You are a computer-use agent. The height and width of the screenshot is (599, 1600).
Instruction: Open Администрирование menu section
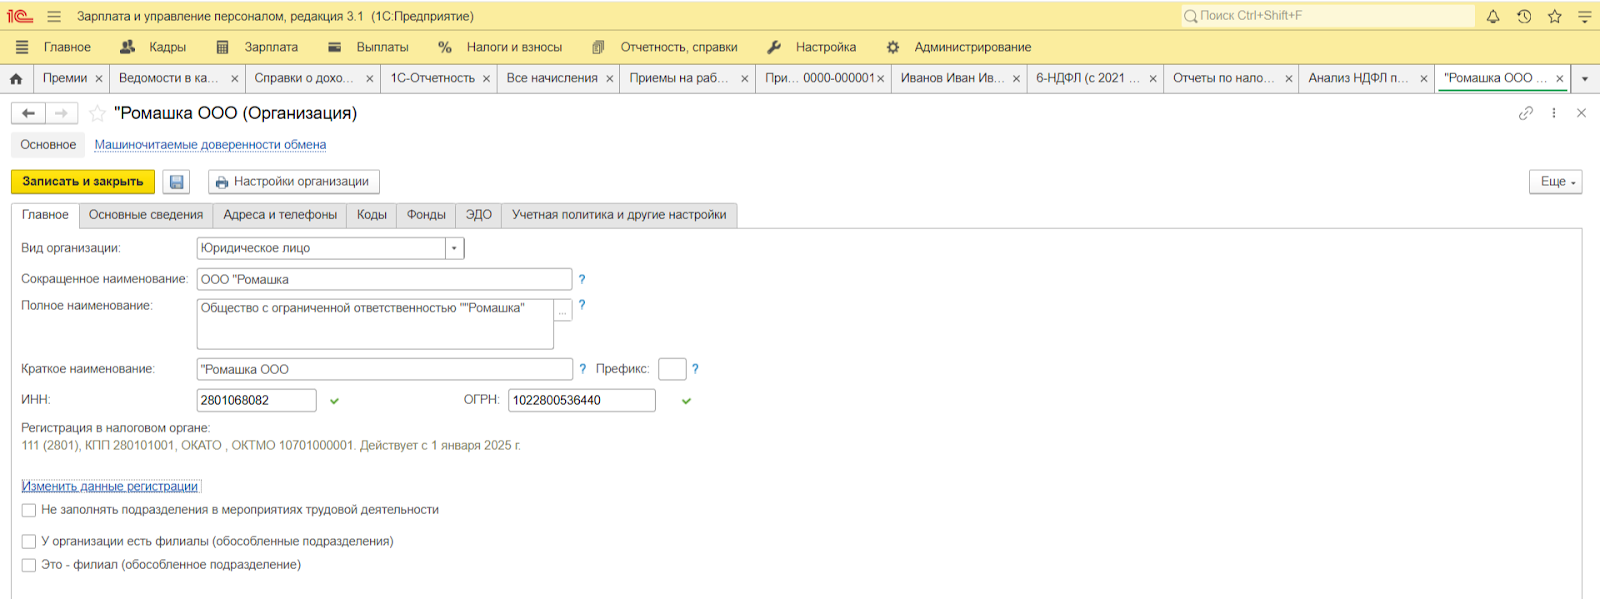(959, 47)
